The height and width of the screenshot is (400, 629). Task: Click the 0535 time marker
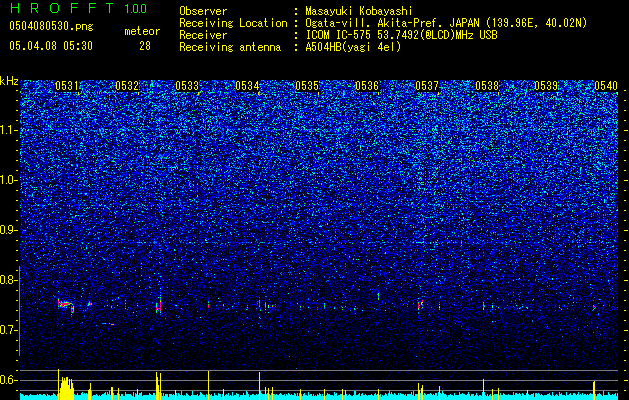click(x=307, y=86)
